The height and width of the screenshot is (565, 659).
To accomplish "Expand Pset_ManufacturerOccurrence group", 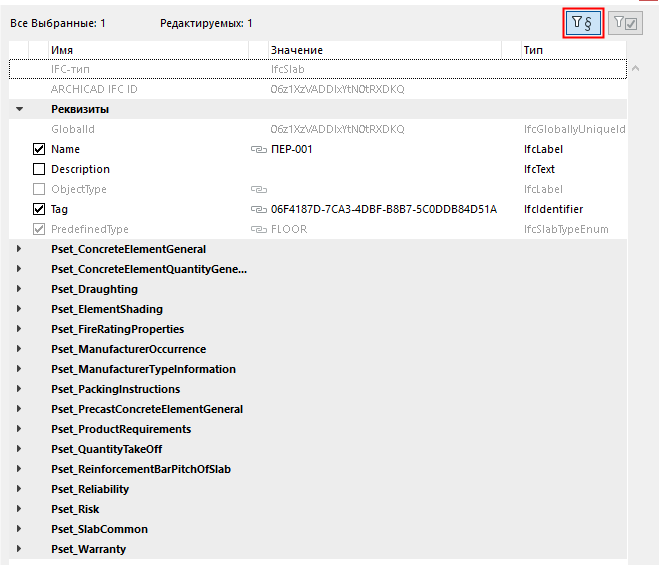I will pos(19,349).
